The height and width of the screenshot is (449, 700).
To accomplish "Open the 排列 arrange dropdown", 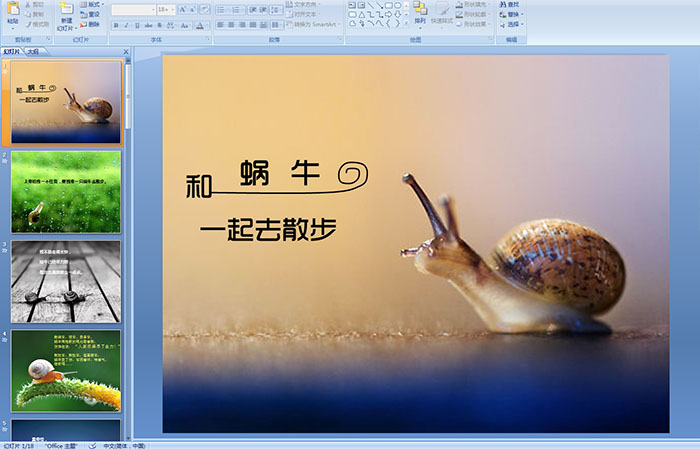I will [x=420, y=13].
